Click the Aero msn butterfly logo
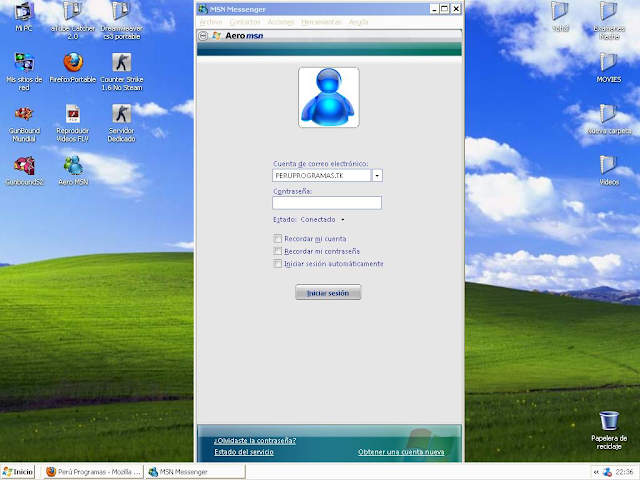640x480 pixels. click(x=216, y=36)
